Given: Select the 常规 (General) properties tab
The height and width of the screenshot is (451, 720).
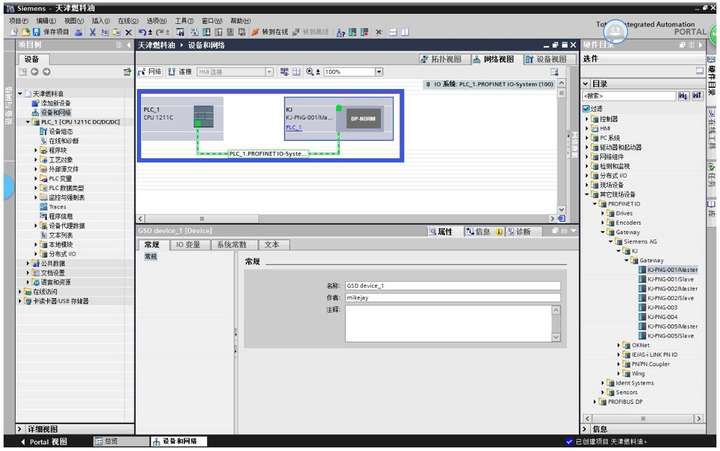Looking at the screenshot, I should 152,244.
